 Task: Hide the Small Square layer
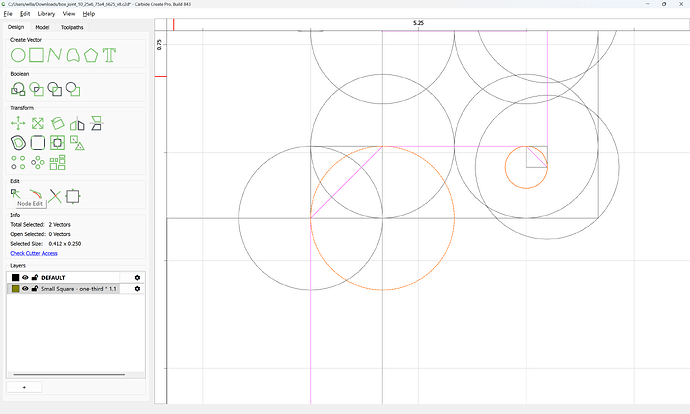pyautogui.click(x=25, y=289)
